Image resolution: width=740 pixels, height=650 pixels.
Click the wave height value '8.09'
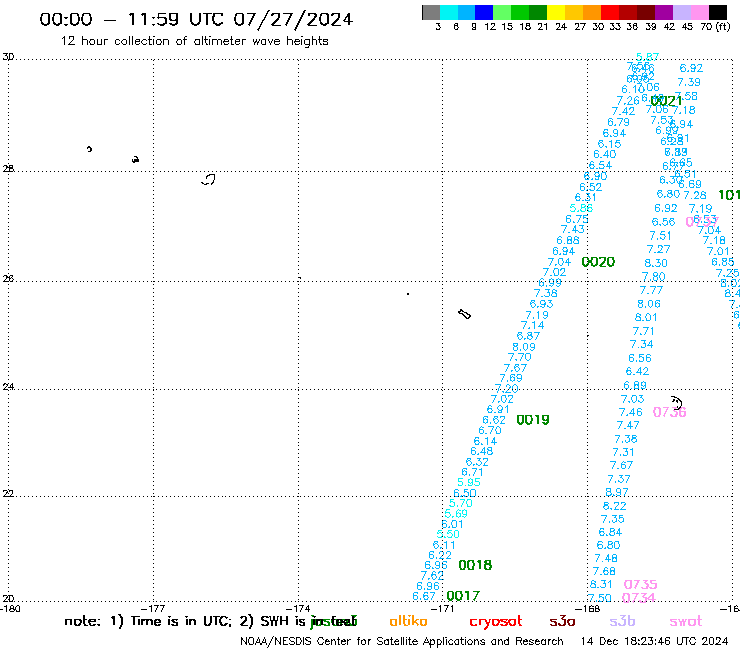[x=524, y=347]
